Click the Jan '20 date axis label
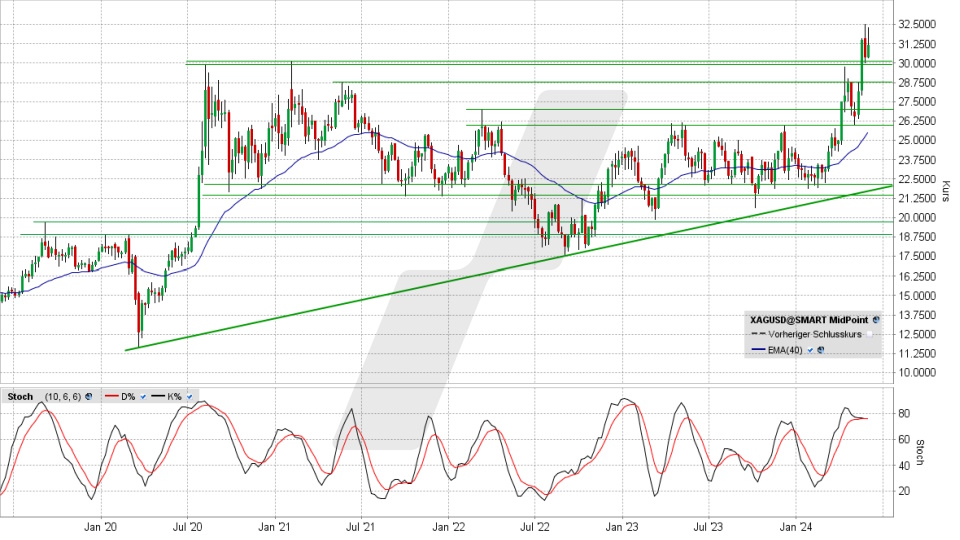 pyautogui.click(x=100, y=527)
